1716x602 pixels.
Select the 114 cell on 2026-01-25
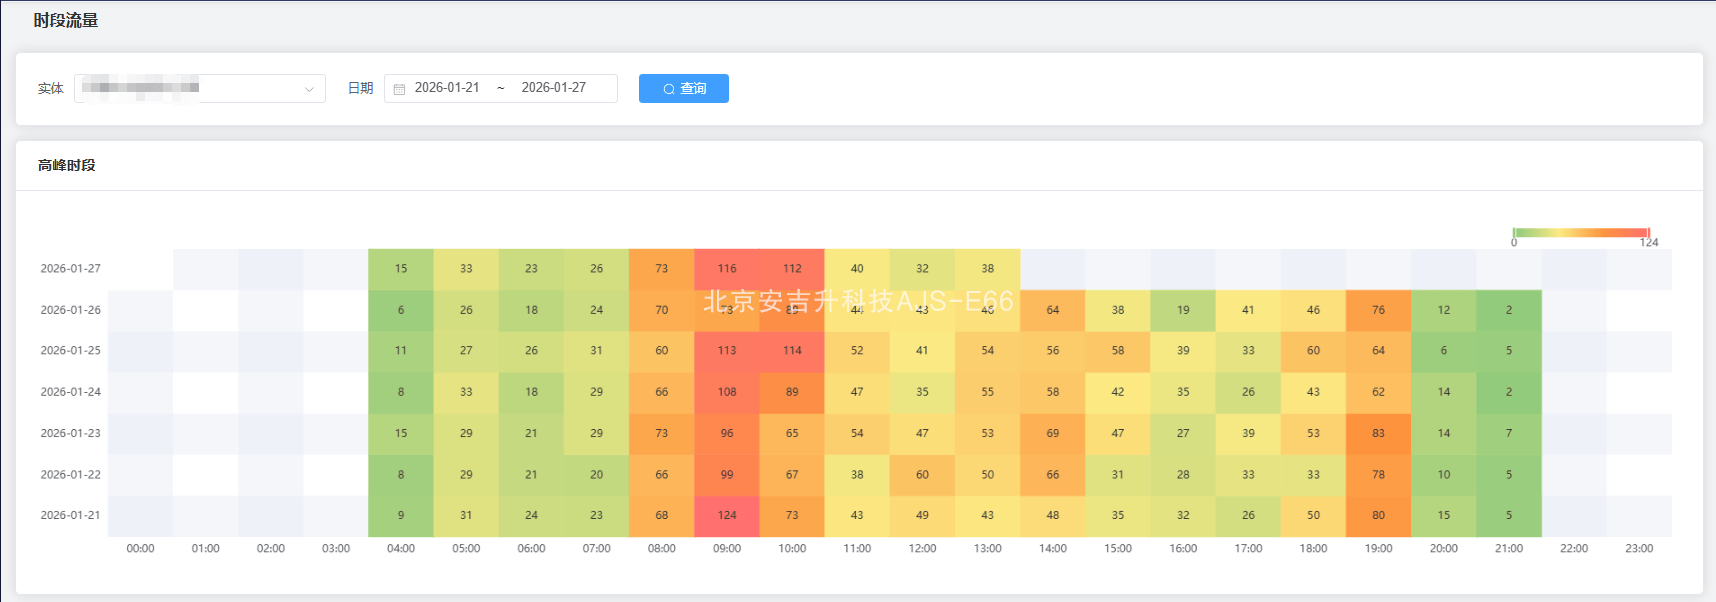(792, 351)
